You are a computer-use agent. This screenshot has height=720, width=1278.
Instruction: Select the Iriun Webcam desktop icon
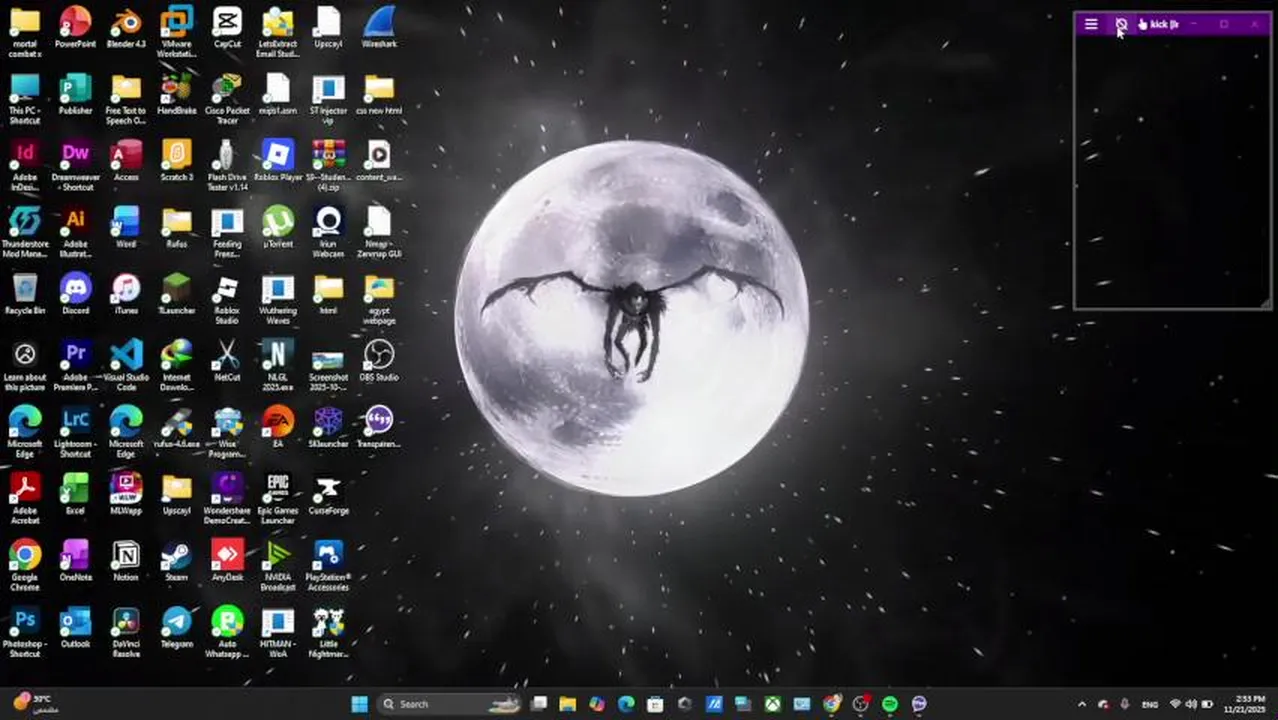pos(328,232)
